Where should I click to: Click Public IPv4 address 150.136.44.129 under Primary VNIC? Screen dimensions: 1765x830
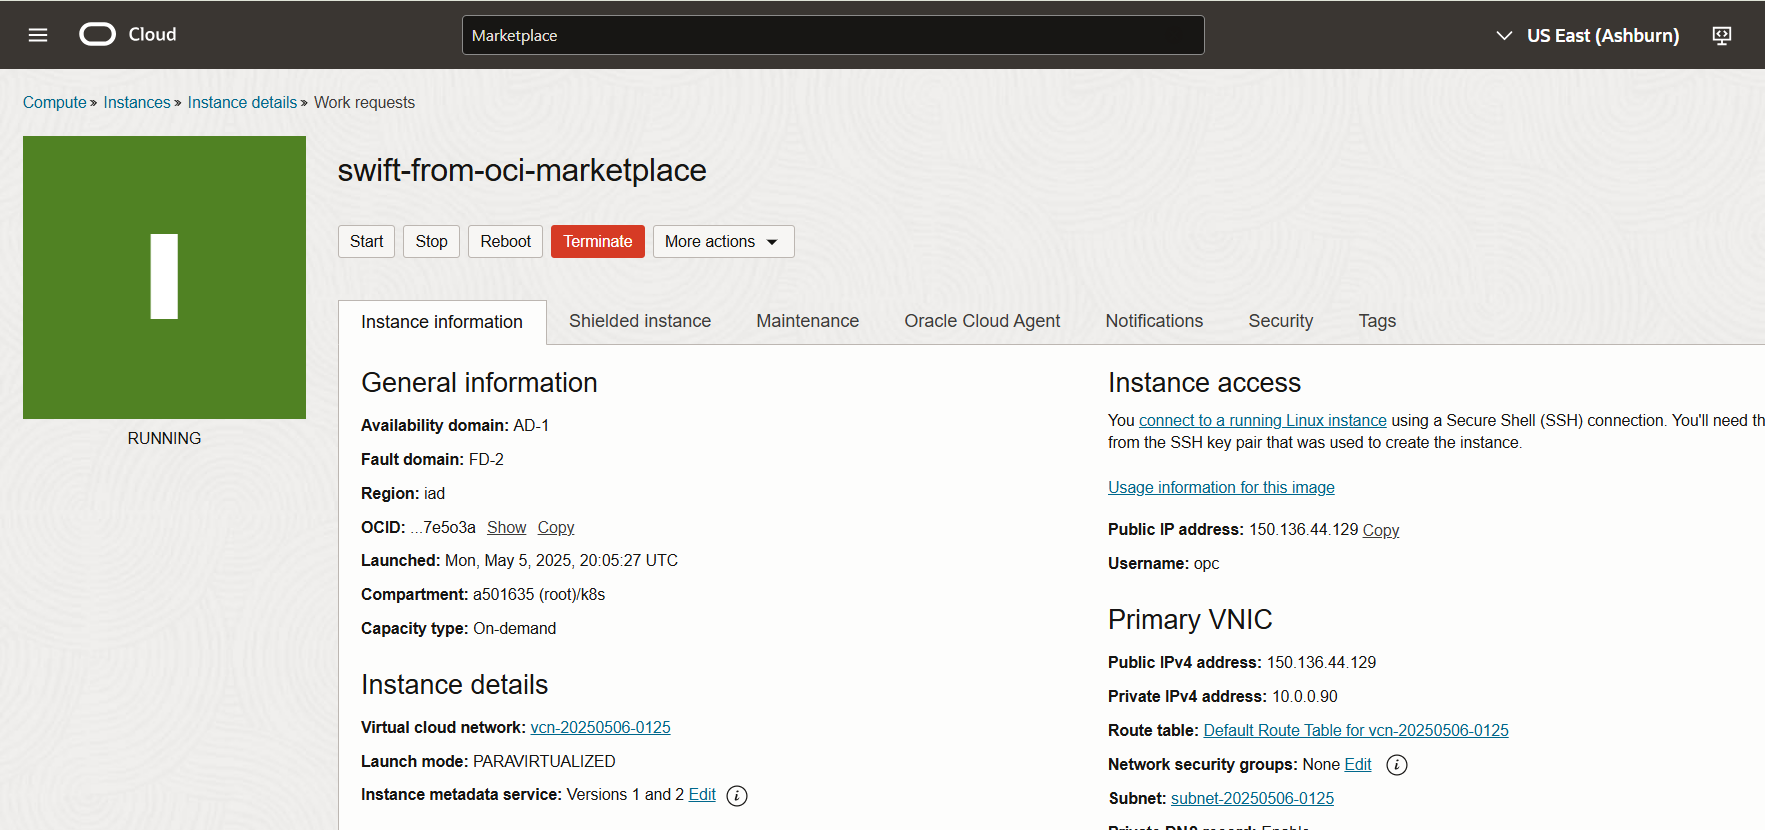(1321, 662)
